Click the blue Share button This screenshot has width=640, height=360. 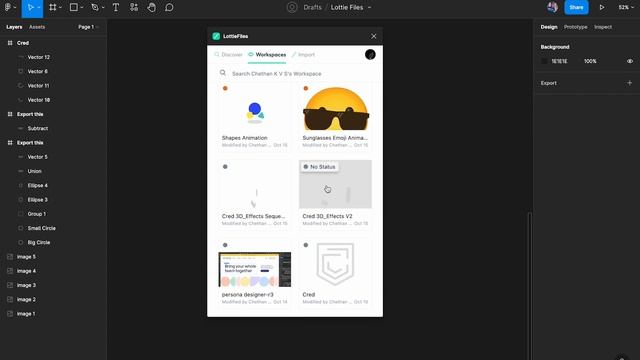[576, 7]
